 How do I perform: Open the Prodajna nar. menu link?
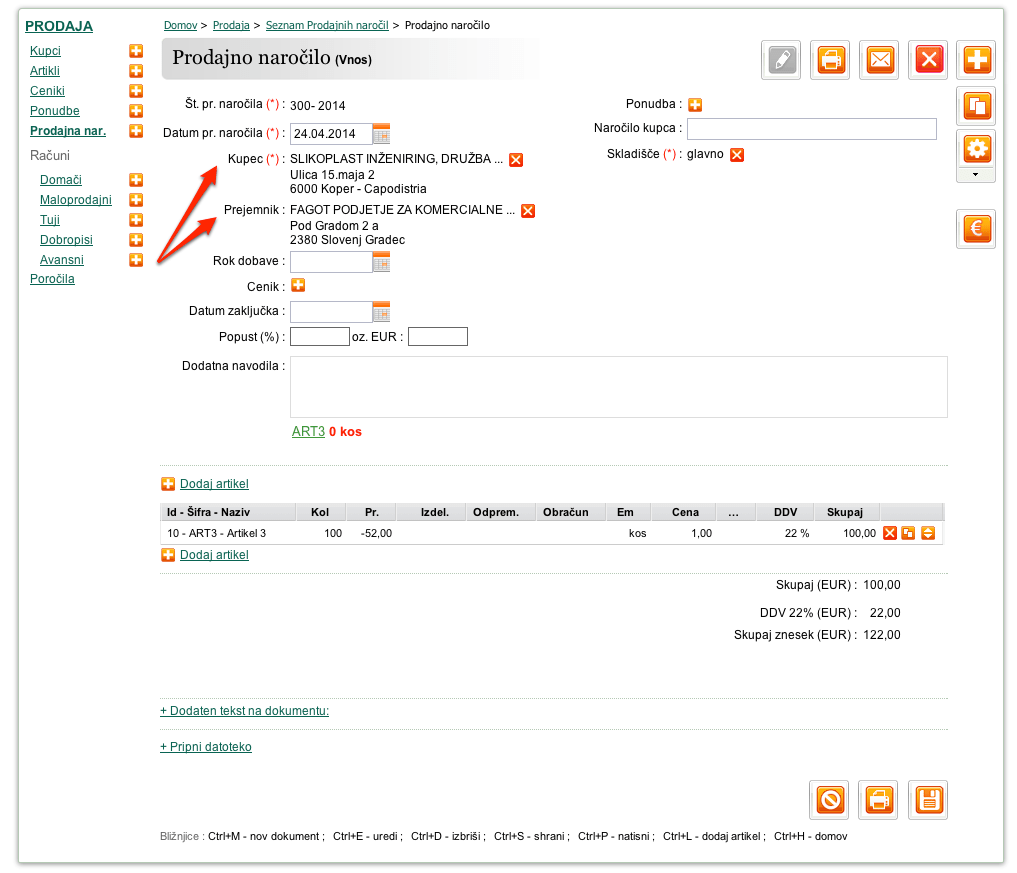point(68,131)
